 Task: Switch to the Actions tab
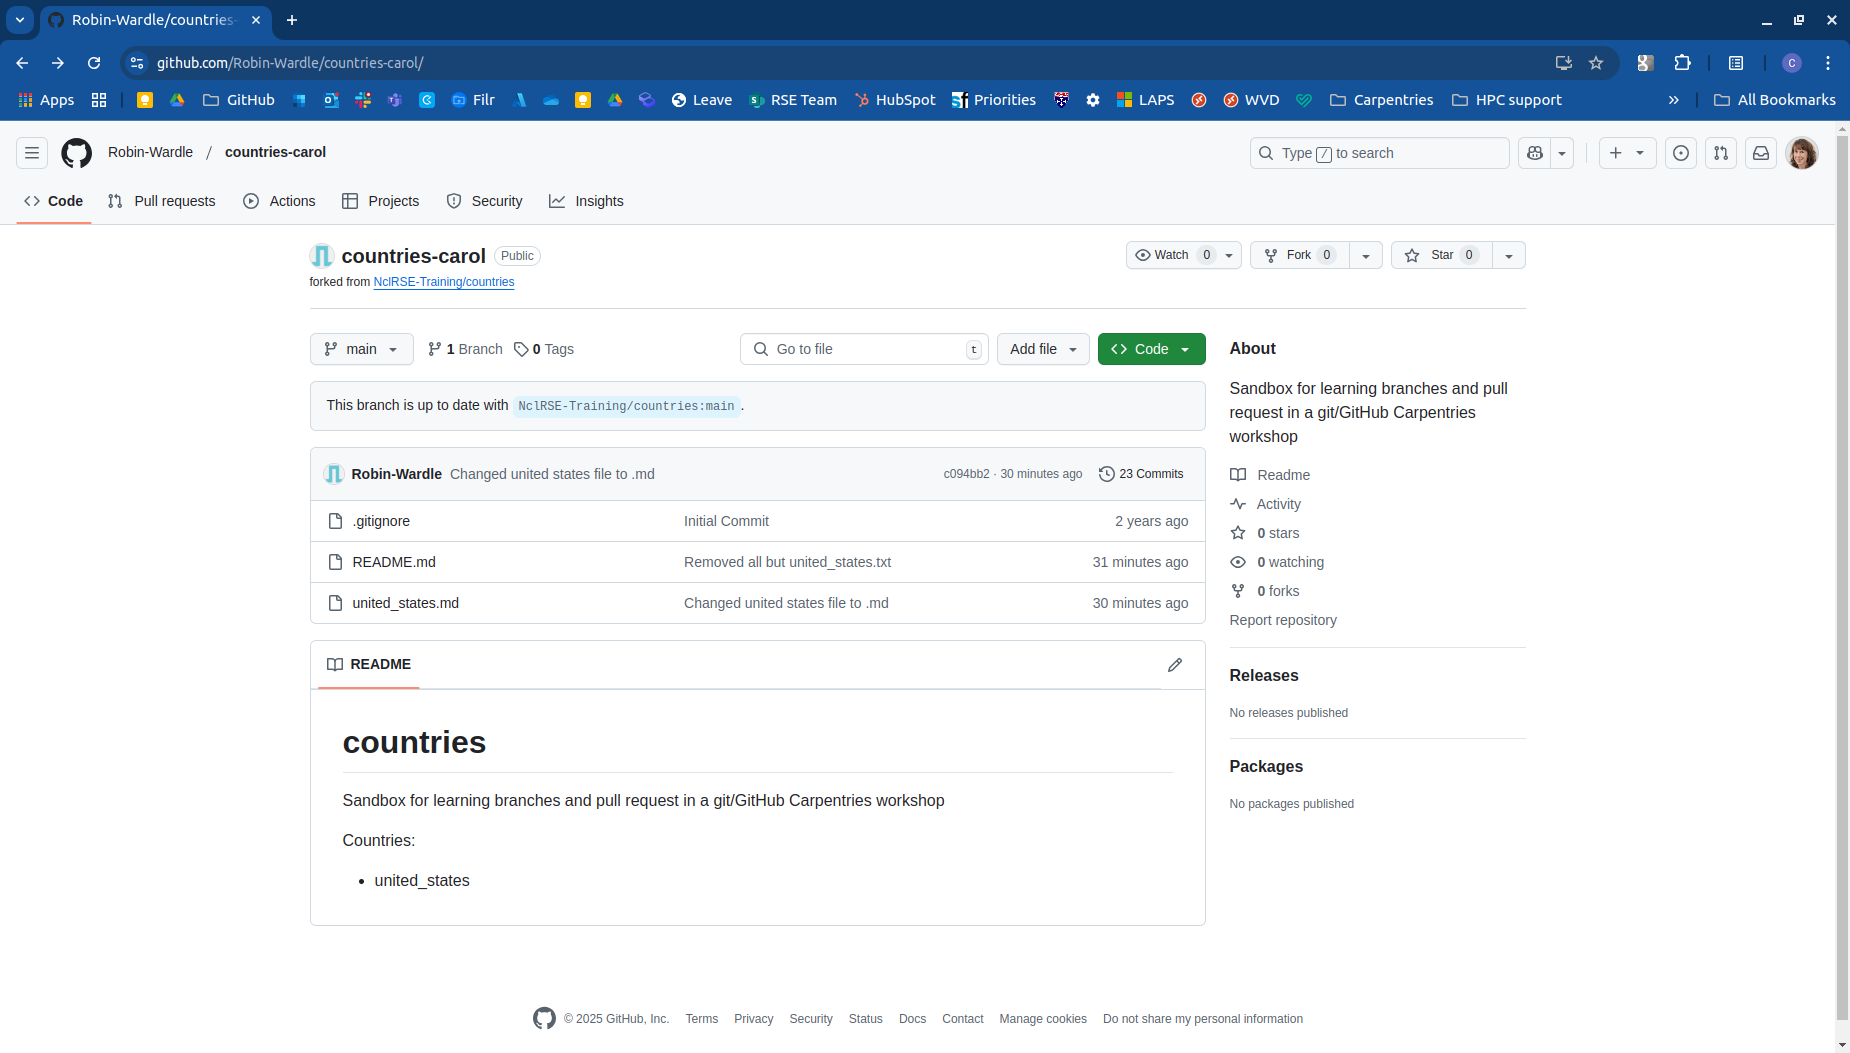click(279, 201)
